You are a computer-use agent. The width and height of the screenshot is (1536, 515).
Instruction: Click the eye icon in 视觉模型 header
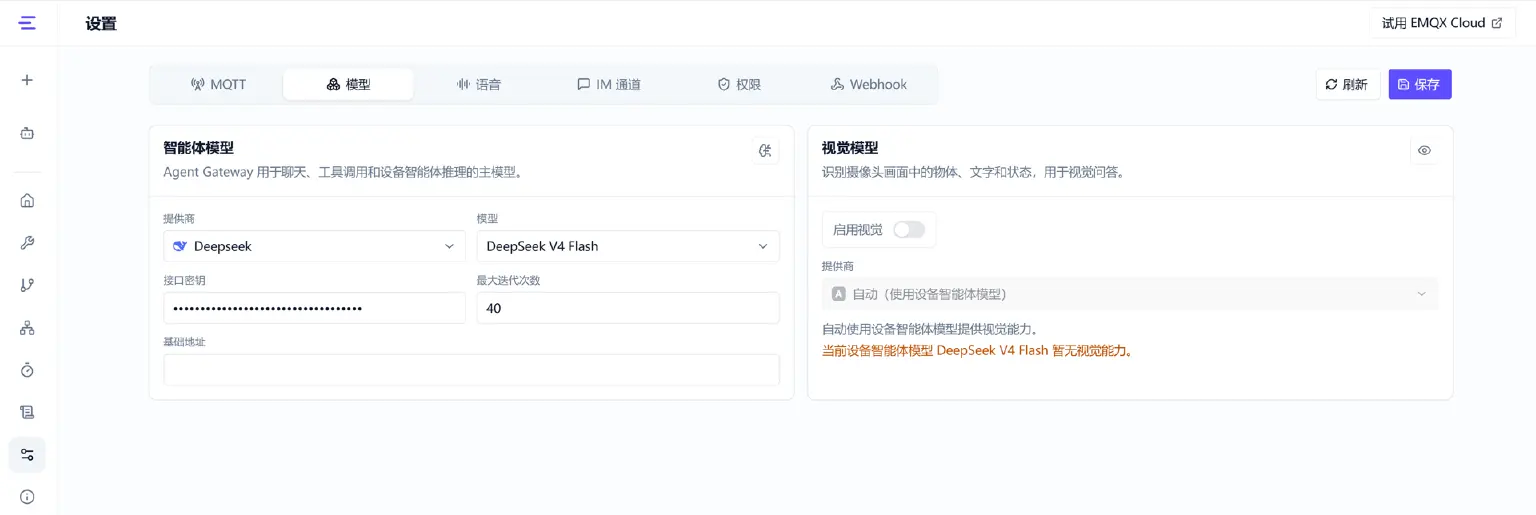point(1424,151)
